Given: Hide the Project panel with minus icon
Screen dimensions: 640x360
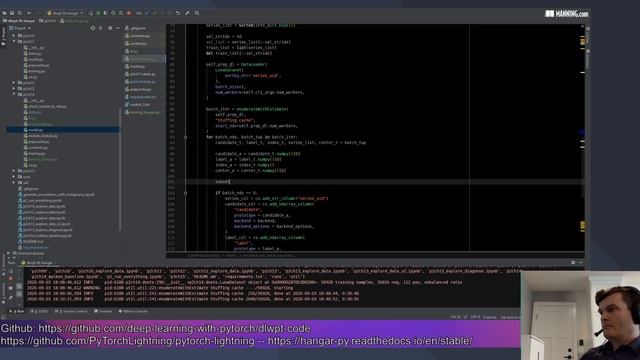Looking at the screenshot, I should pos(118,28).
